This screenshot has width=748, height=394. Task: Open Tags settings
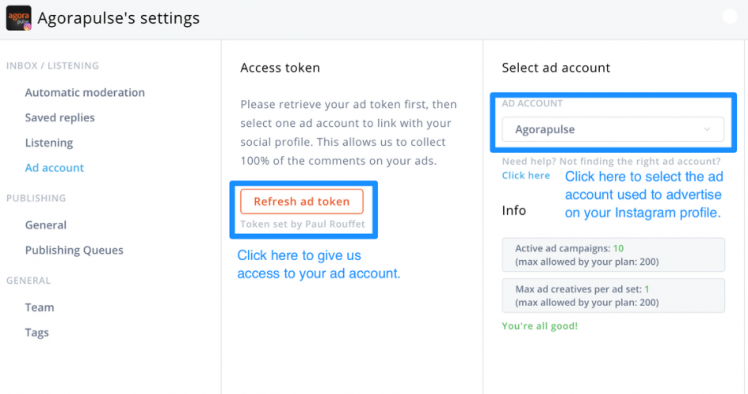coord(37,332)
